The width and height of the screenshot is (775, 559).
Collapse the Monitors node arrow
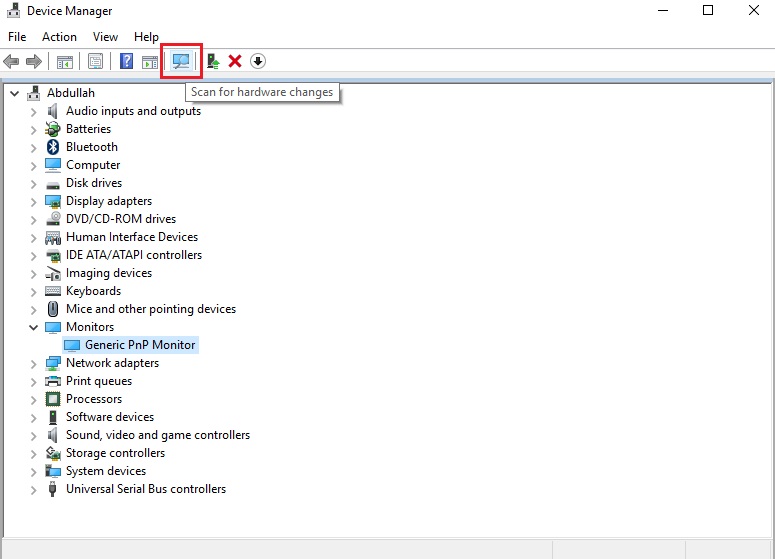(x=33, y=327)
